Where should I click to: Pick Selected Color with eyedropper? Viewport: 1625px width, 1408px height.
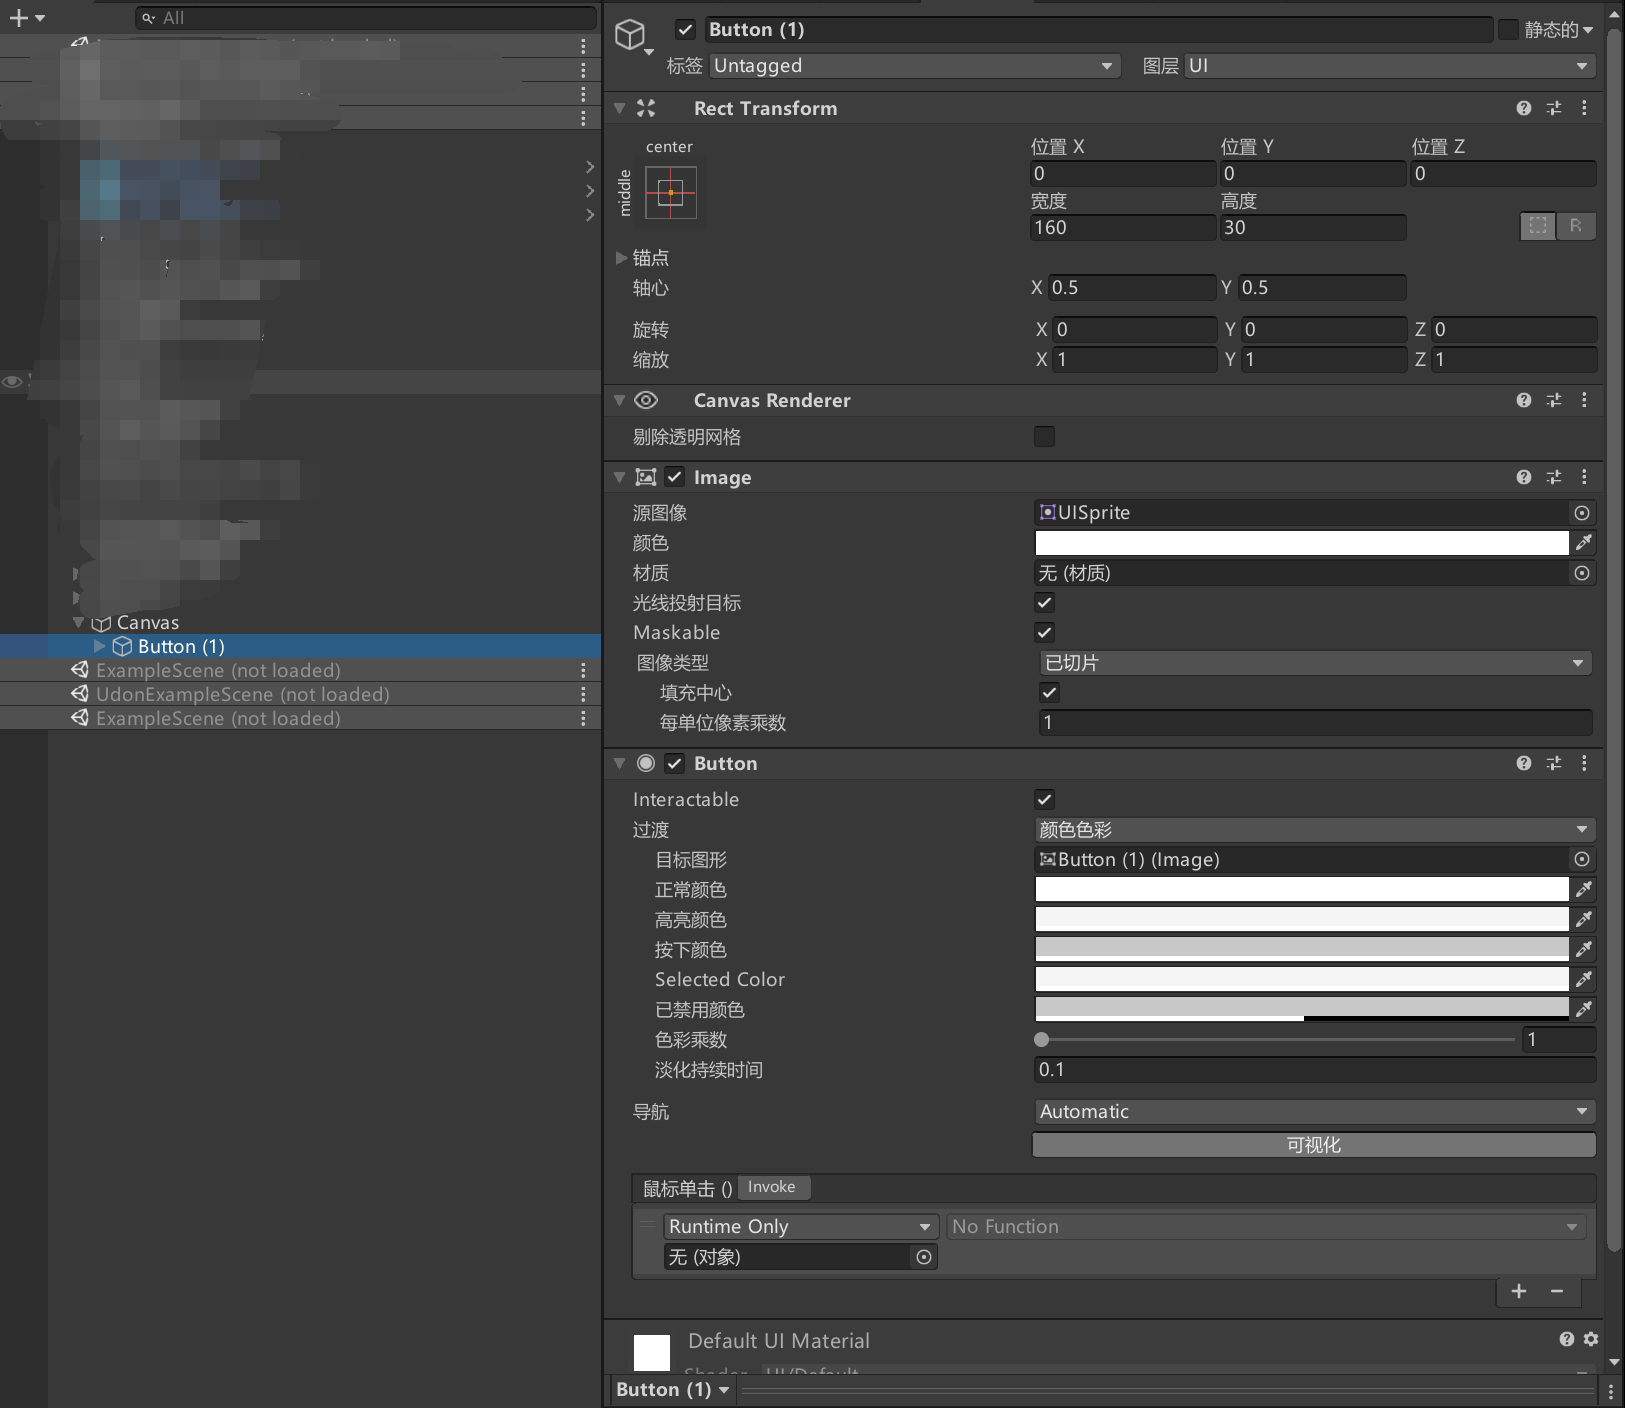point(1584,979)
